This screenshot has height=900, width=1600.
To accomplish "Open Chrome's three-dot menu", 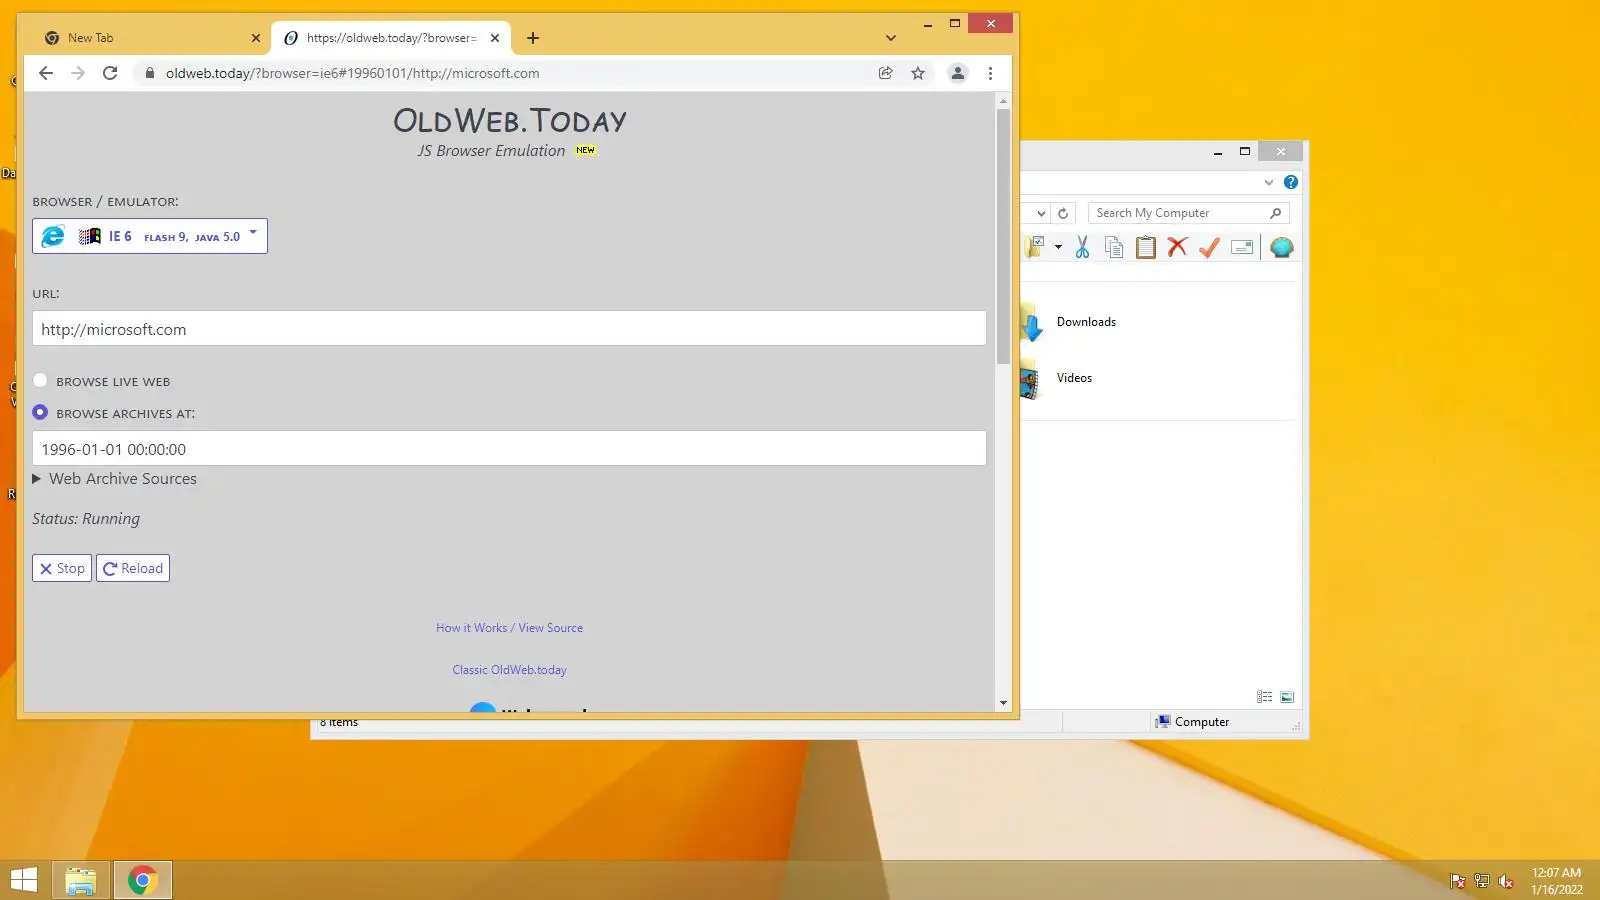I will (x=990, y=73).
